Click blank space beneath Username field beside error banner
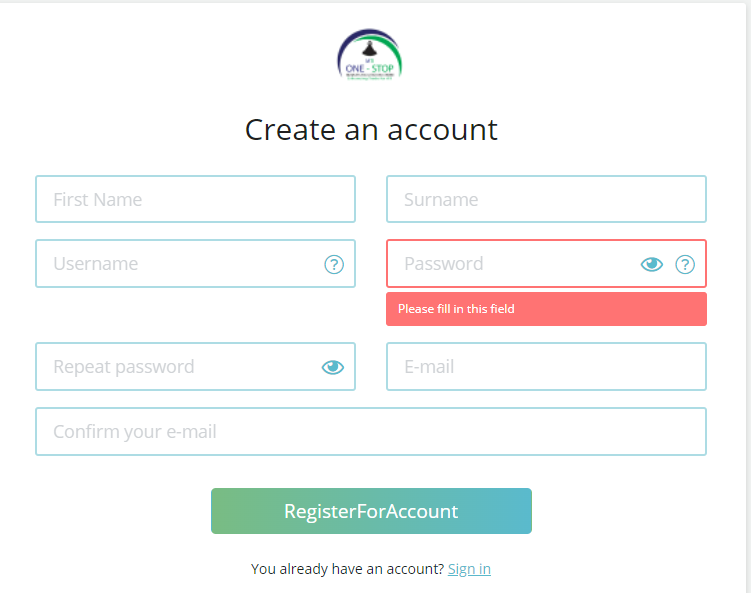Viewport: 751px width, 593px height. (195, 315)
